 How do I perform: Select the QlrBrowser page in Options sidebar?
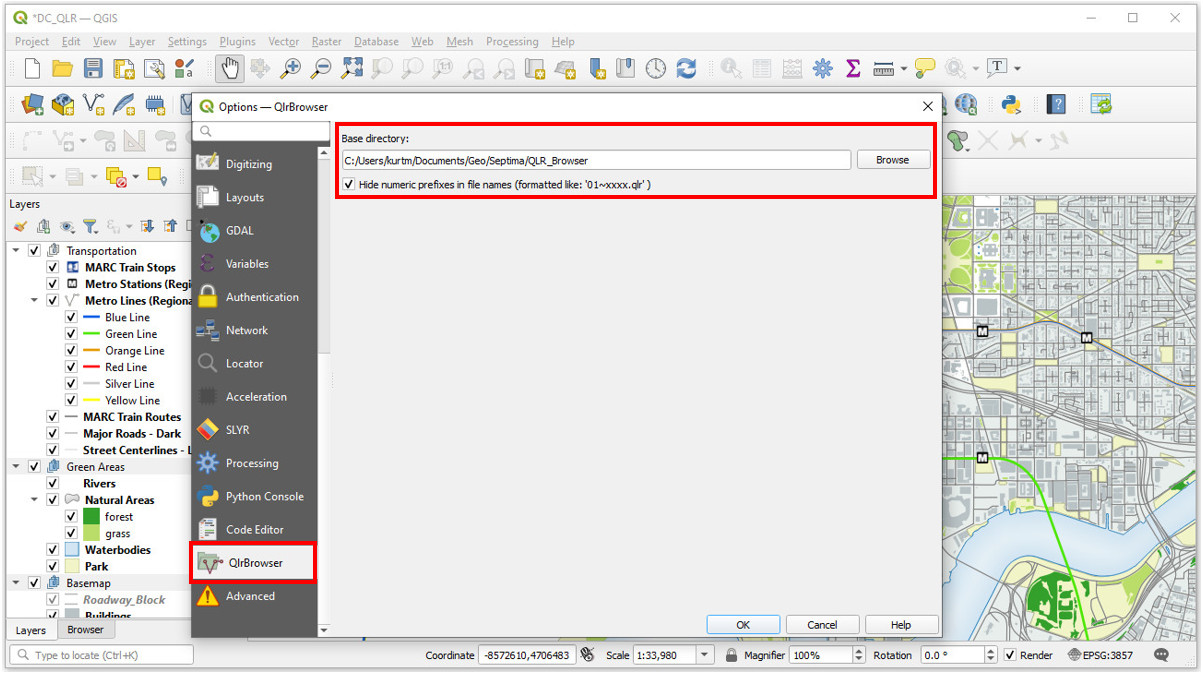(253, 562)
